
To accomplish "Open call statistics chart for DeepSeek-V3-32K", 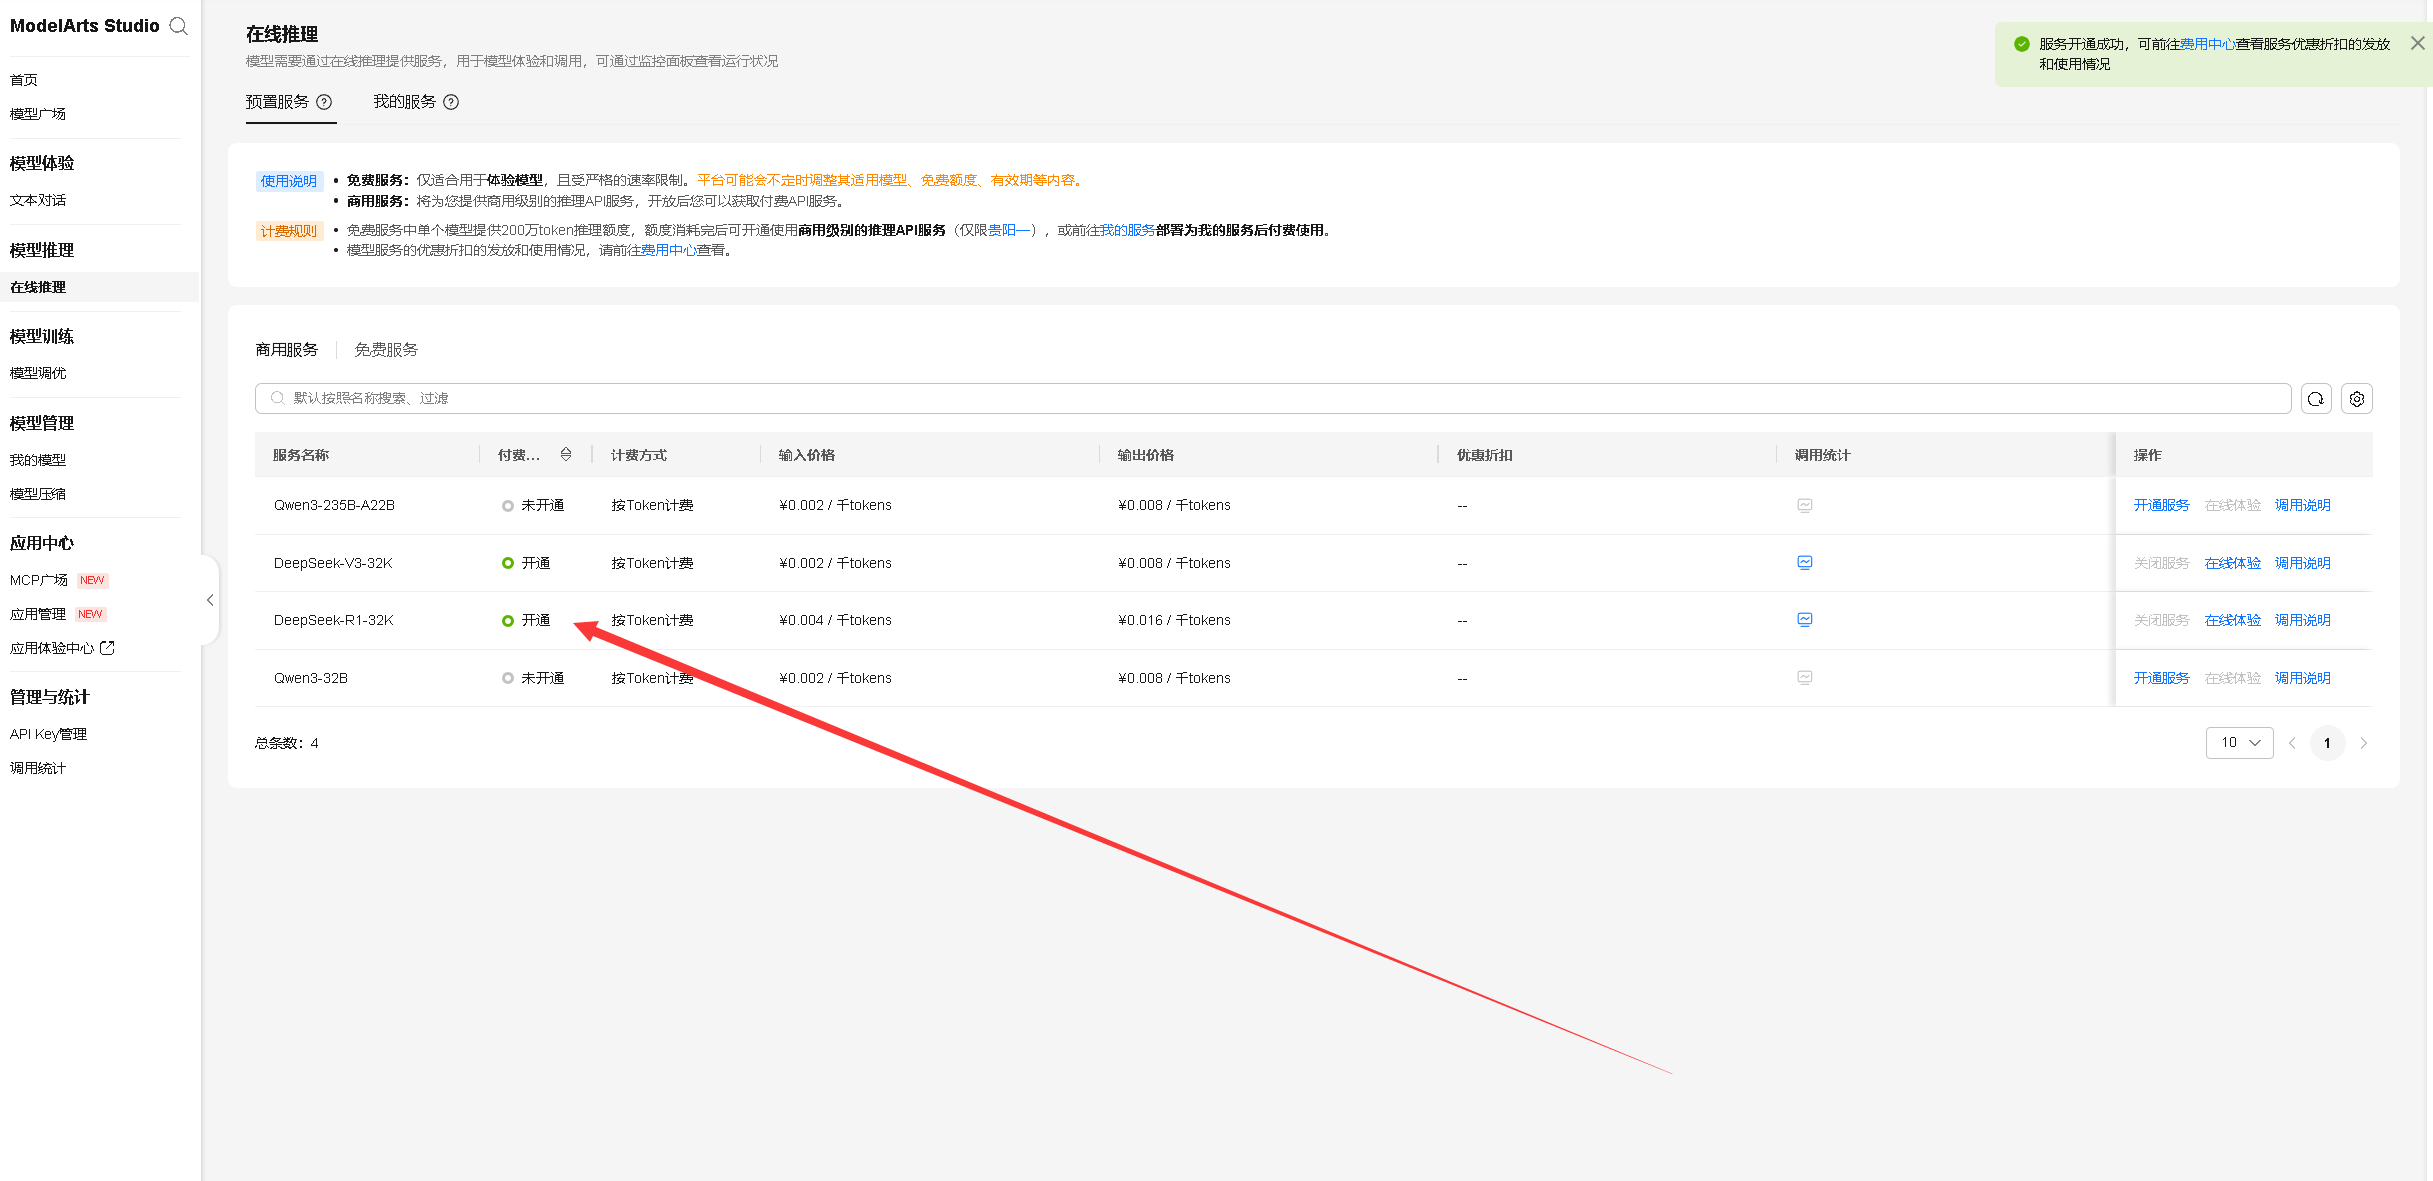I will point(1805,563).
